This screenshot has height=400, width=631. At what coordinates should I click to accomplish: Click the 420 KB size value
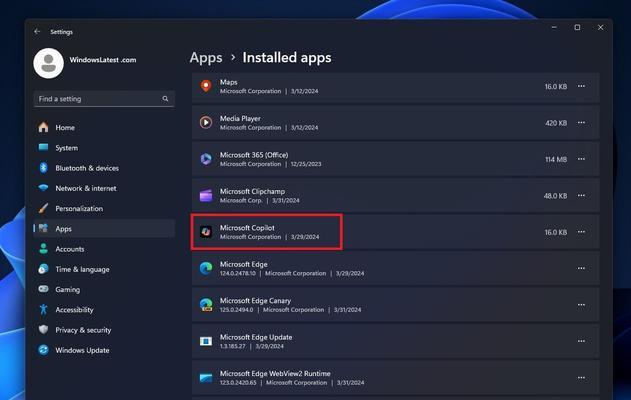[x=556, y=123]
